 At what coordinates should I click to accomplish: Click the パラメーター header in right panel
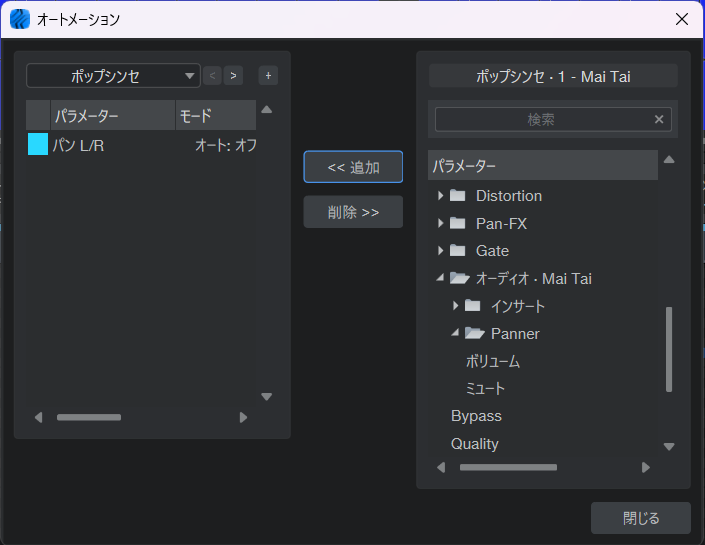pos(543,165)
